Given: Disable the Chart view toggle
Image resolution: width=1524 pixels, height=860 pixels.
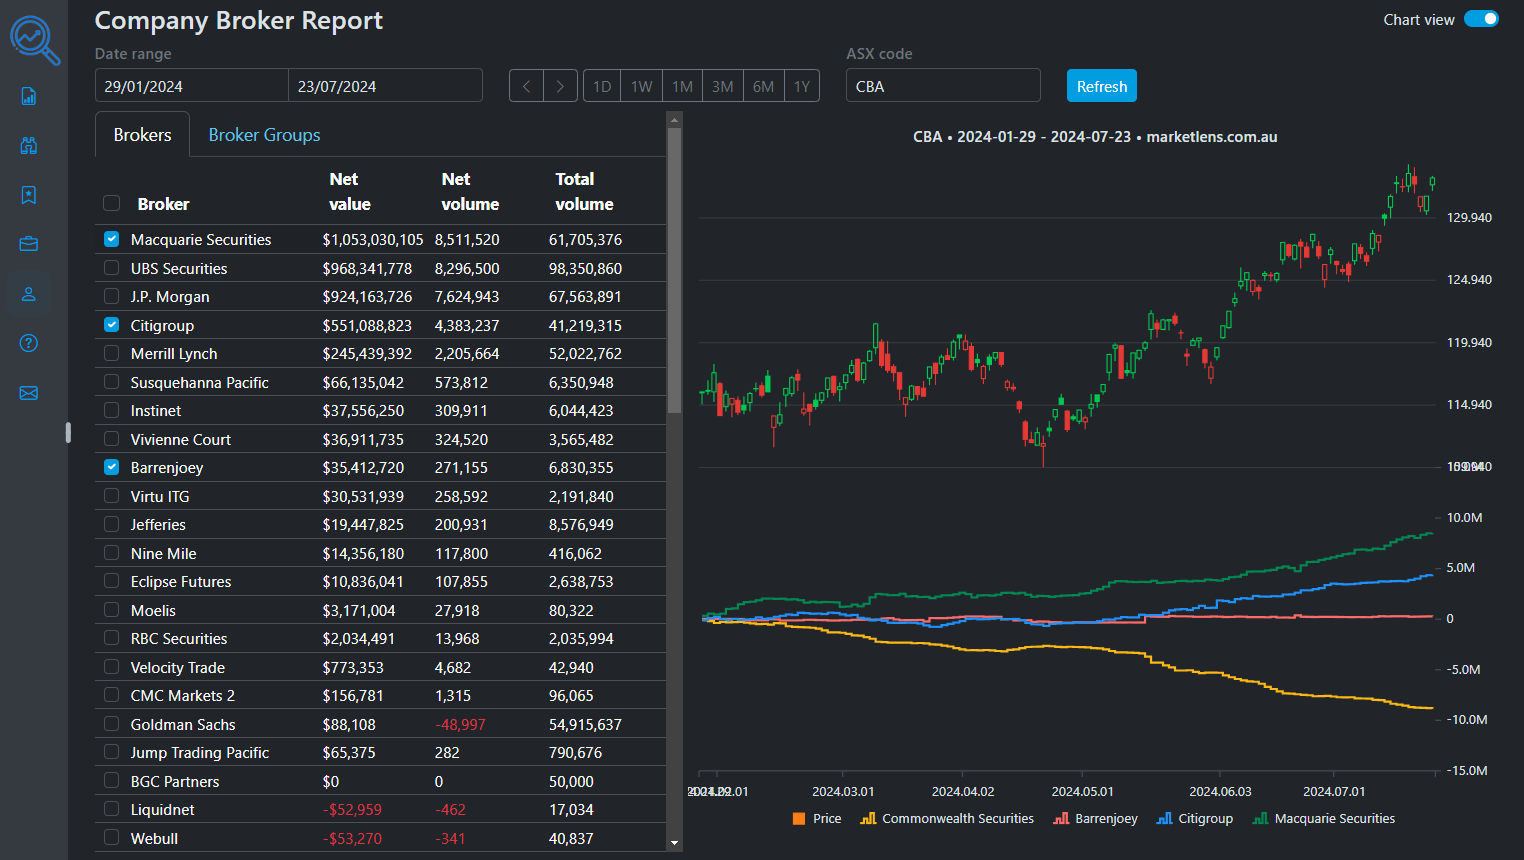Looking at the screenshot, I should [1481, 18].
